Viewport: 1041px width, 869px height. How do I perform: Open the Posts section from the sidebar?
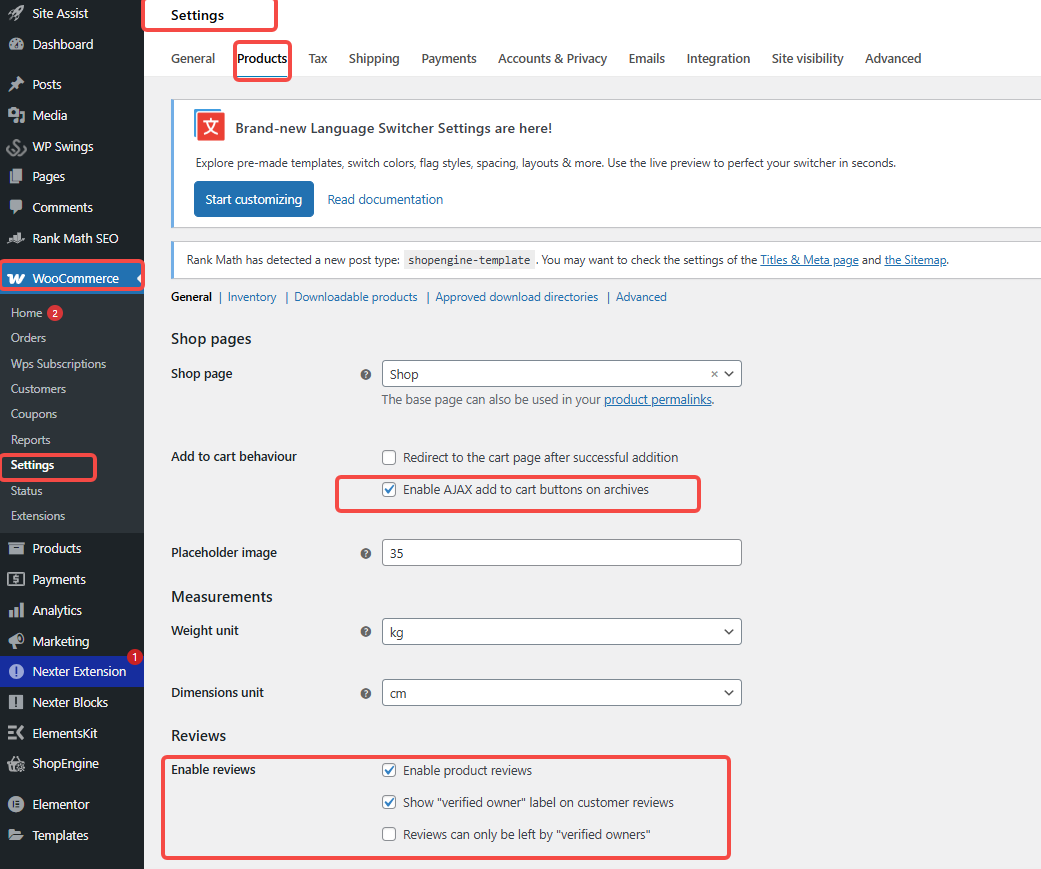45,83
